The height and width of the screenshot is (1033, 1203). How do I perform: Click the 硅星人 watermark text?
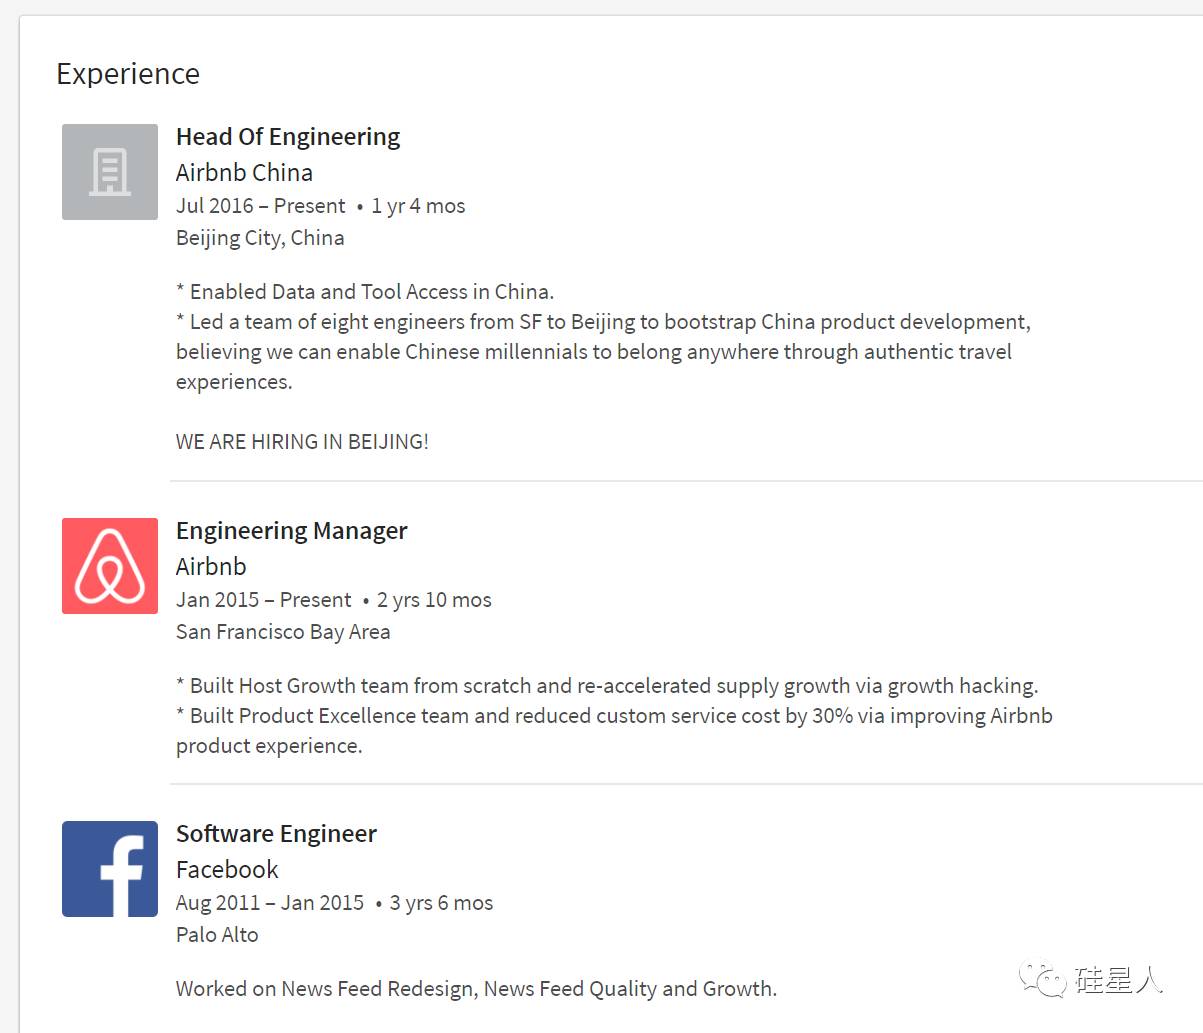tap(1119, 980)
